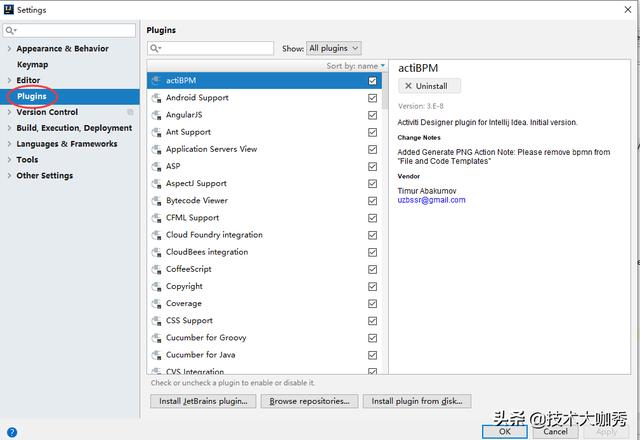
Task: Click the CSS Support plugin icon
Action: (156, 321)
